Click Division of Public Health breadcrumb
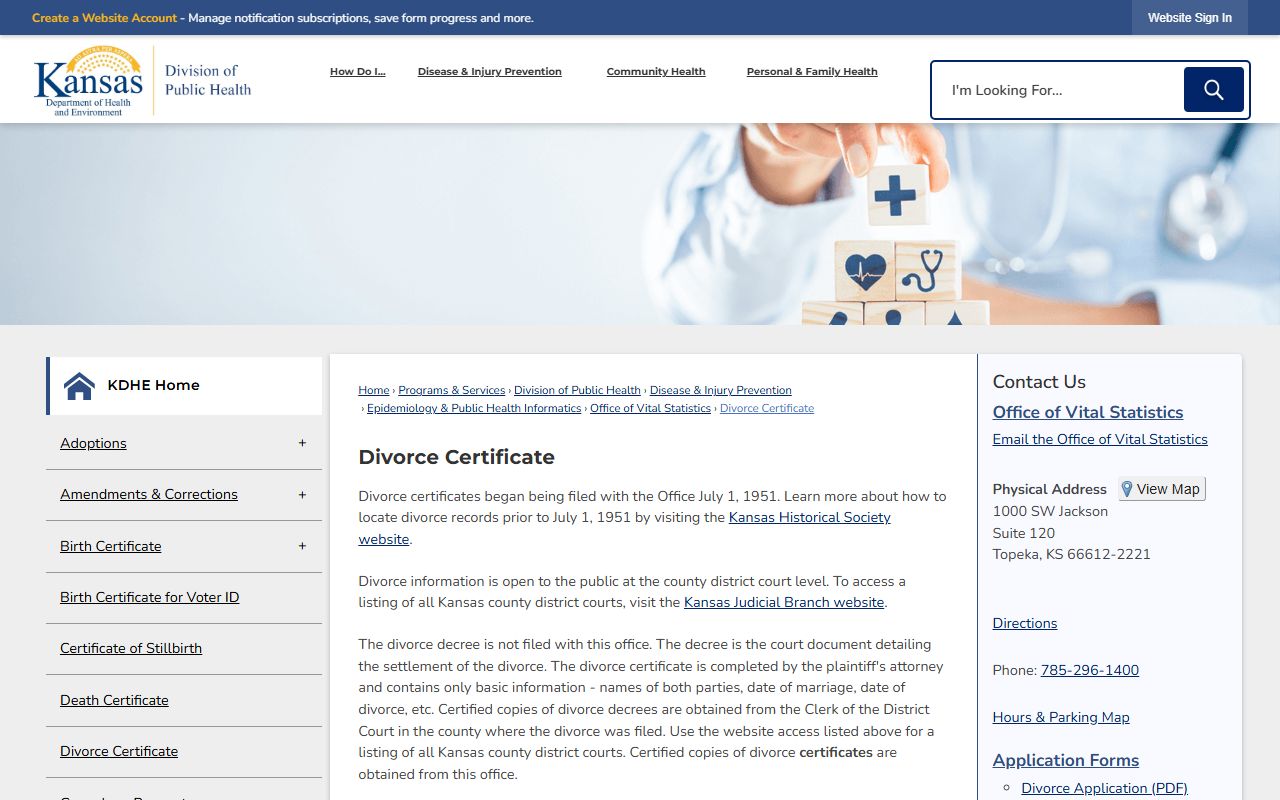Image resolution: width=1280 pixels, height=800 pixels. [x=577, y=390]
